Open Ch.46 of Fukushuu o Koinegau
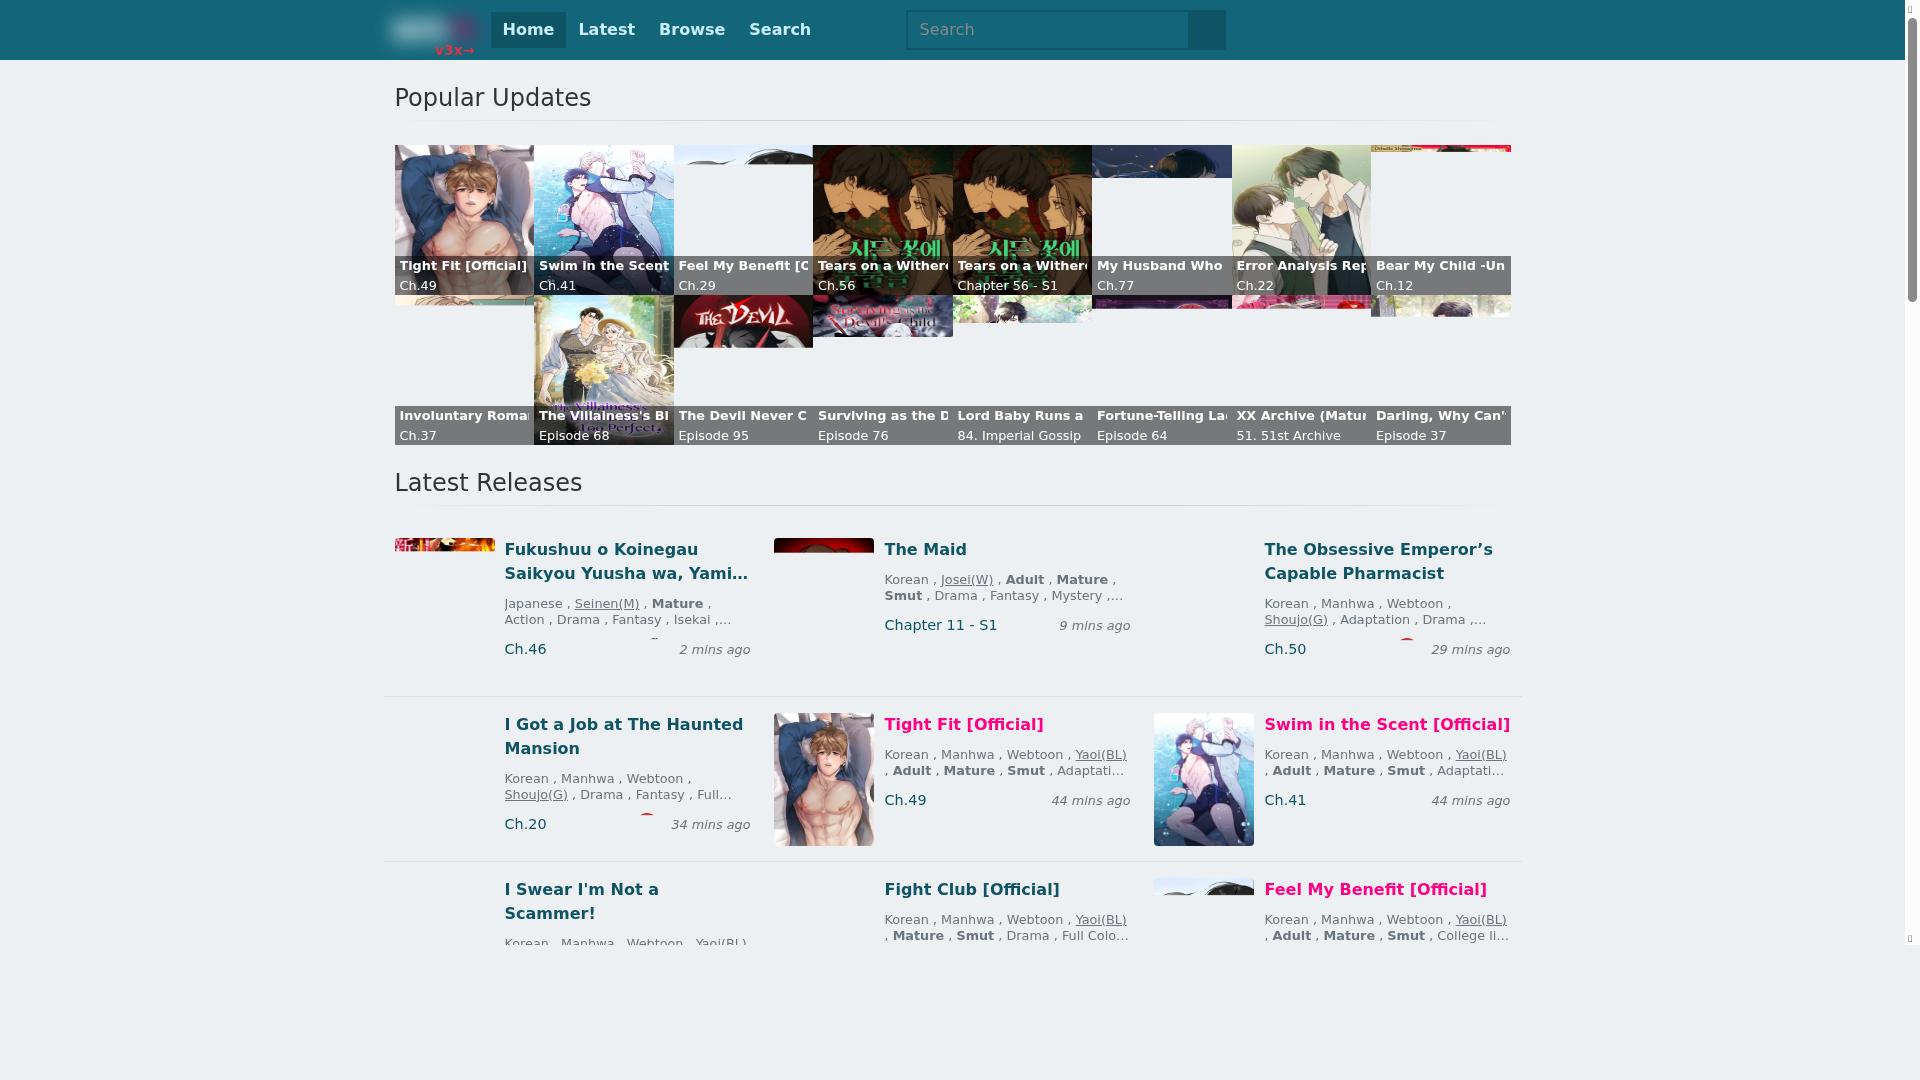 coord(525,649)
